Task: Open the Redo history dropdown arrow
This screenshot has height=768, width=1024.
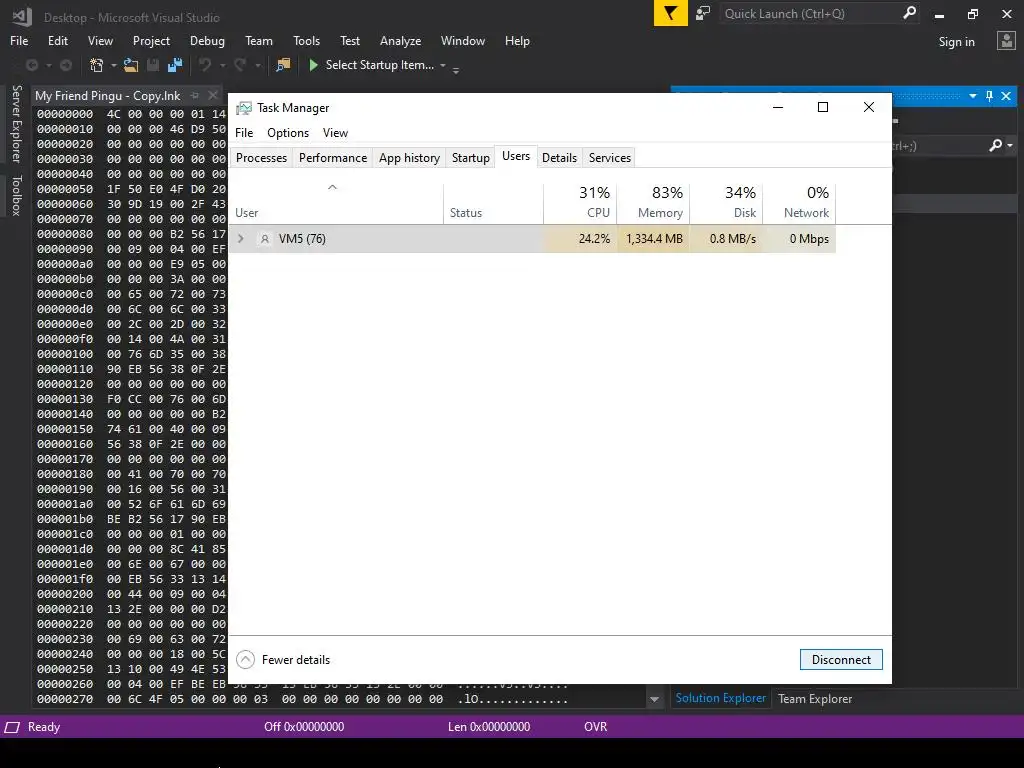Action: click(257, 65)
